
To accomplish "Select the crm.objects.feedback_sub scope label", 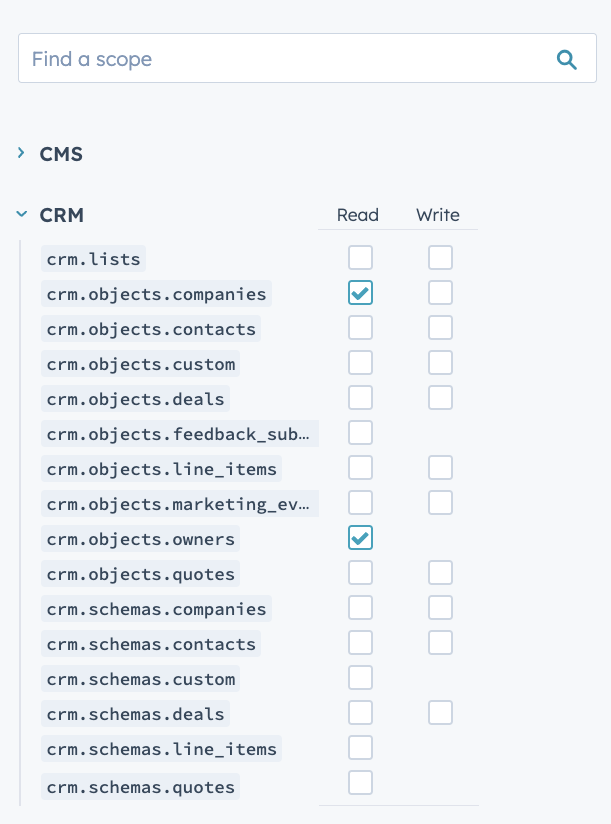I will (180, 432).
